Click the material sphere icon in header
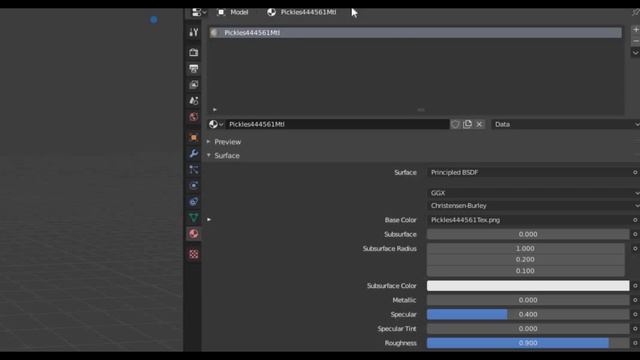Screen dimensions: 640x360 point(271,12)
